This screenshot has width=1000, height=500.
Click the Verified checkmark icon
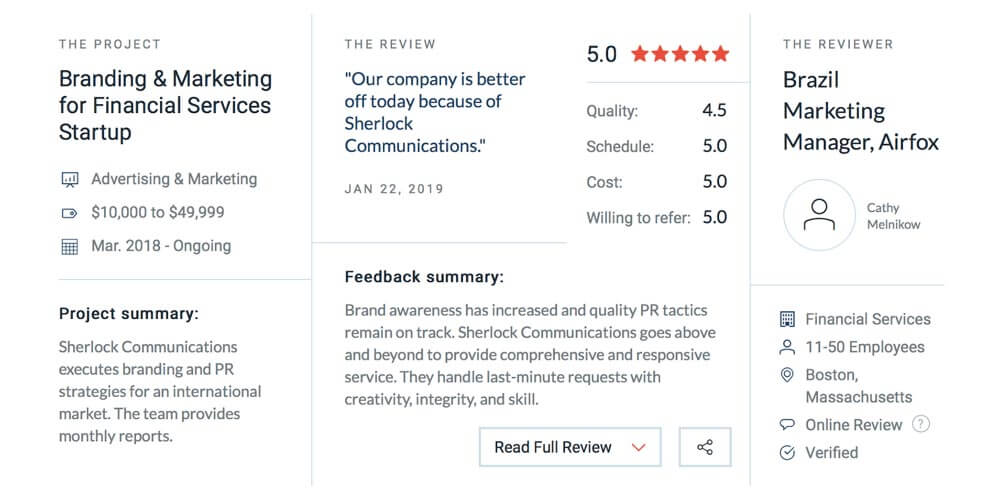(787, 453)
